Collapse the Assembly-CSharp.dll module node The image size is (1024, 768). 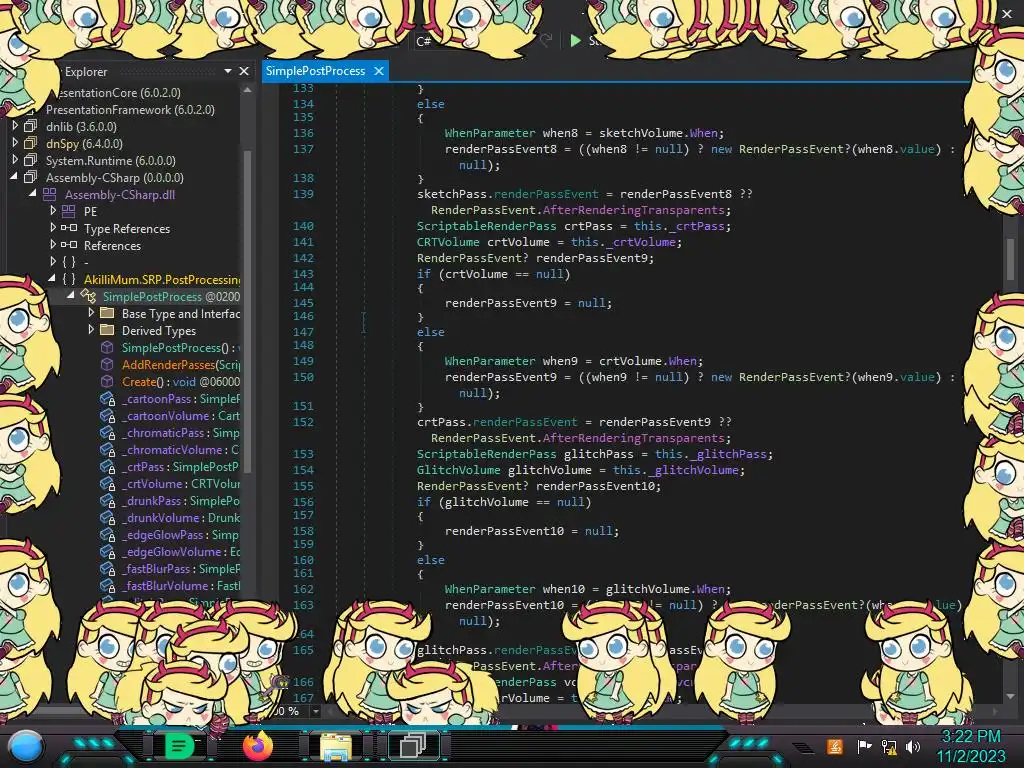click(x=33, y=194)
